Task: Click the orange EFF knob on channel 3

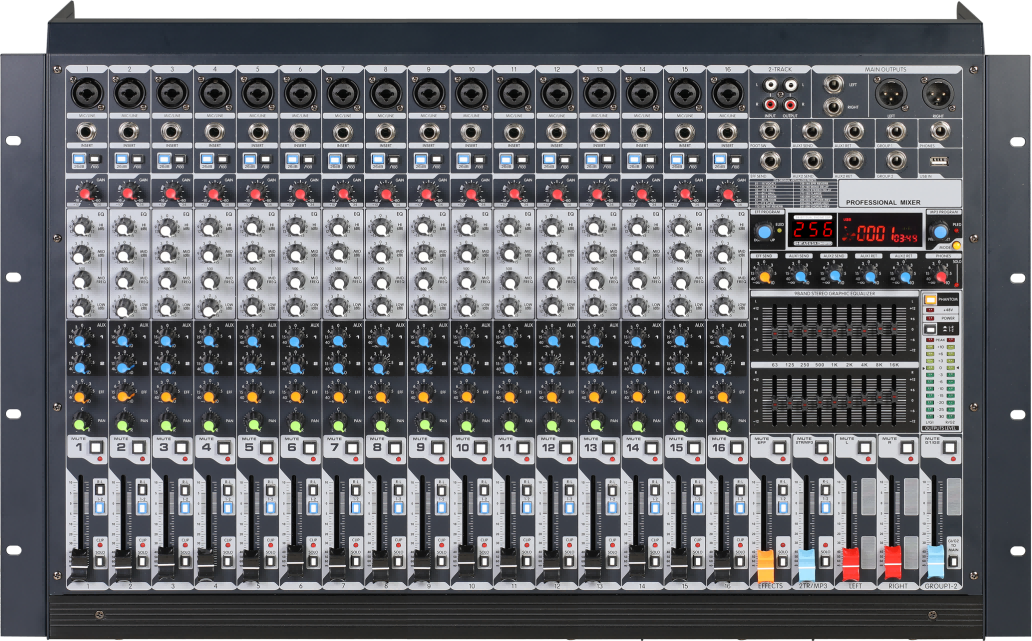Action: click(165, 396)
